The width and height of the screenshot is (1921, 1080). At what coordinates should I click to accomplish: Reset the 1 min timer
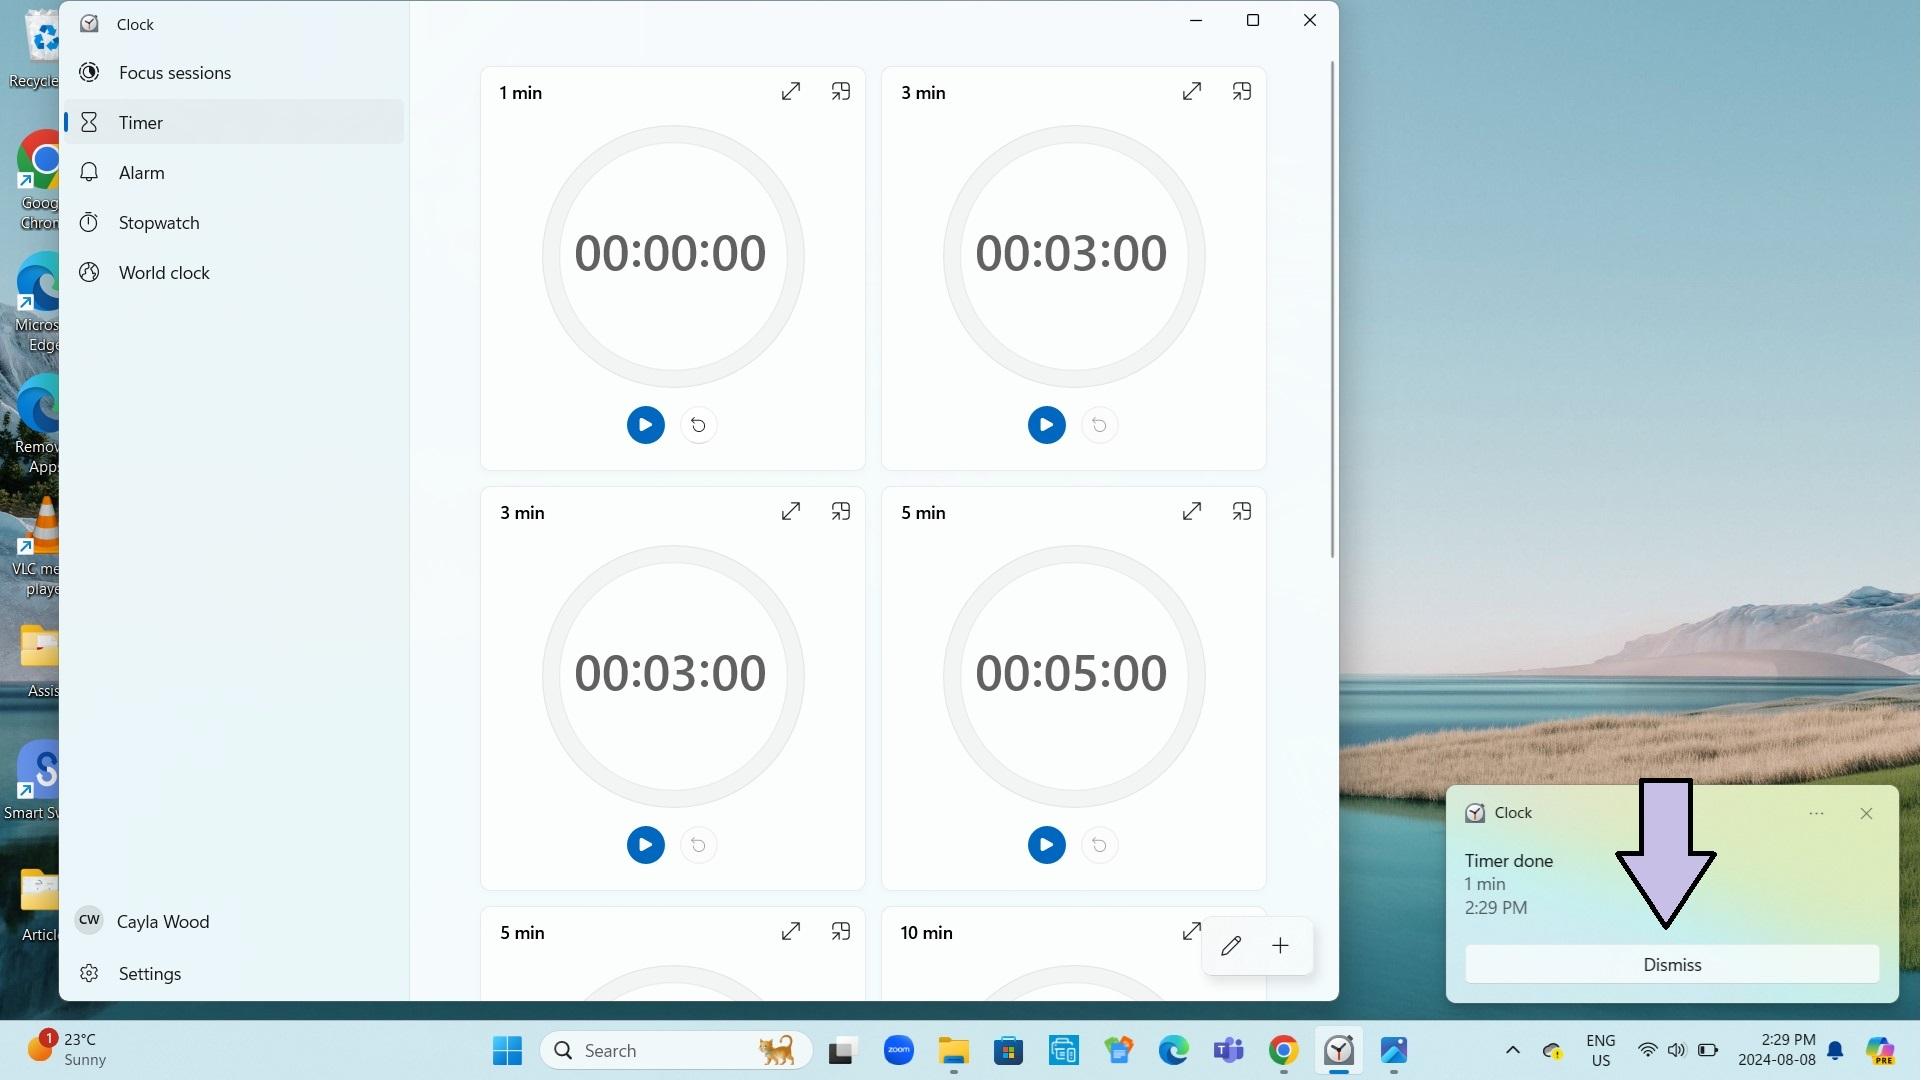tap(699, 425)
